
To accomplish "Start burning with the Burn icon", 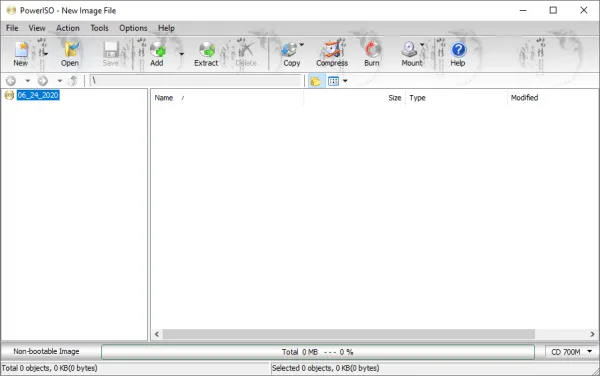I will 372,50.
